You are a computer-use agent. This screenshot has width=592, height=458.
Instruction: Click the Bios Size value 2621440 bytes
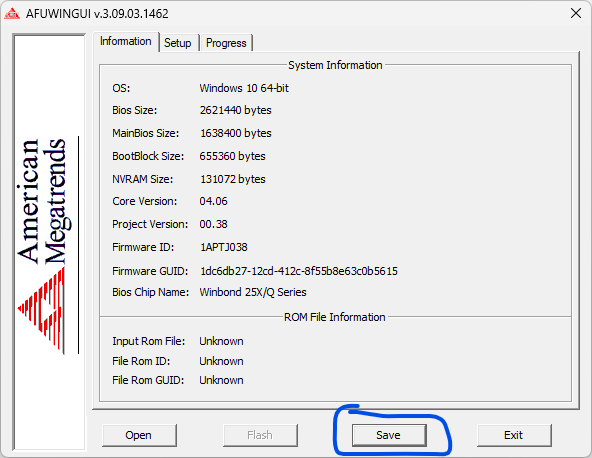pyautogui.click(x=236, y=110)
